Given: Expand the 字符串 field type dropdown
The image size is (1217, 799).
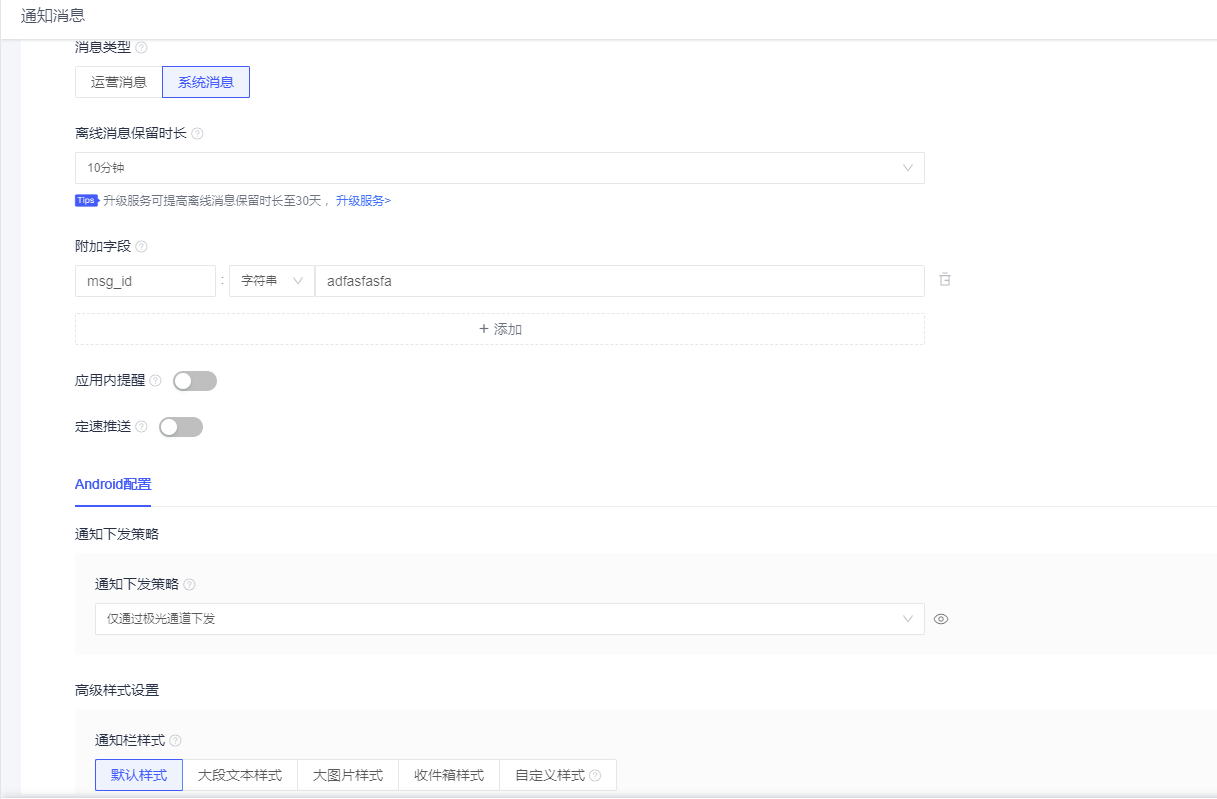Looking at the screenshot, I should coord(271,281).
